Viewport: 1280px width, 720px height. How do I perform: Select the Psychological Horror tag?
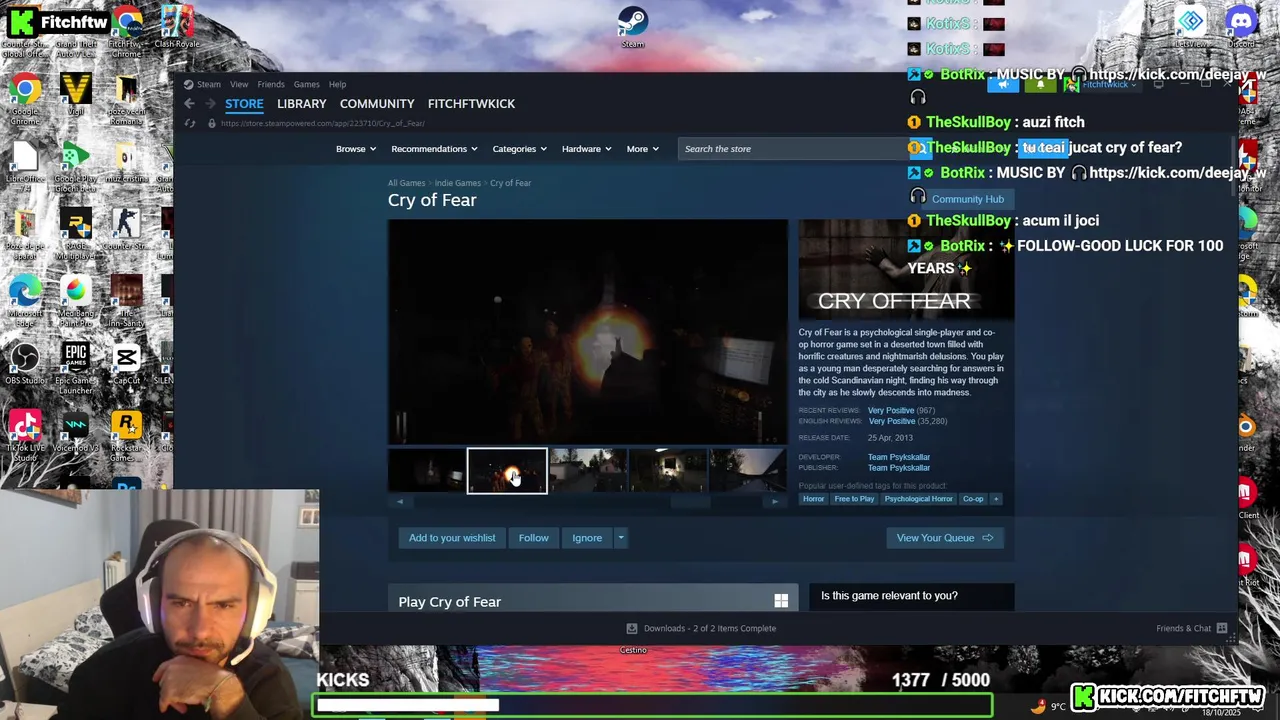pos(918,499)
